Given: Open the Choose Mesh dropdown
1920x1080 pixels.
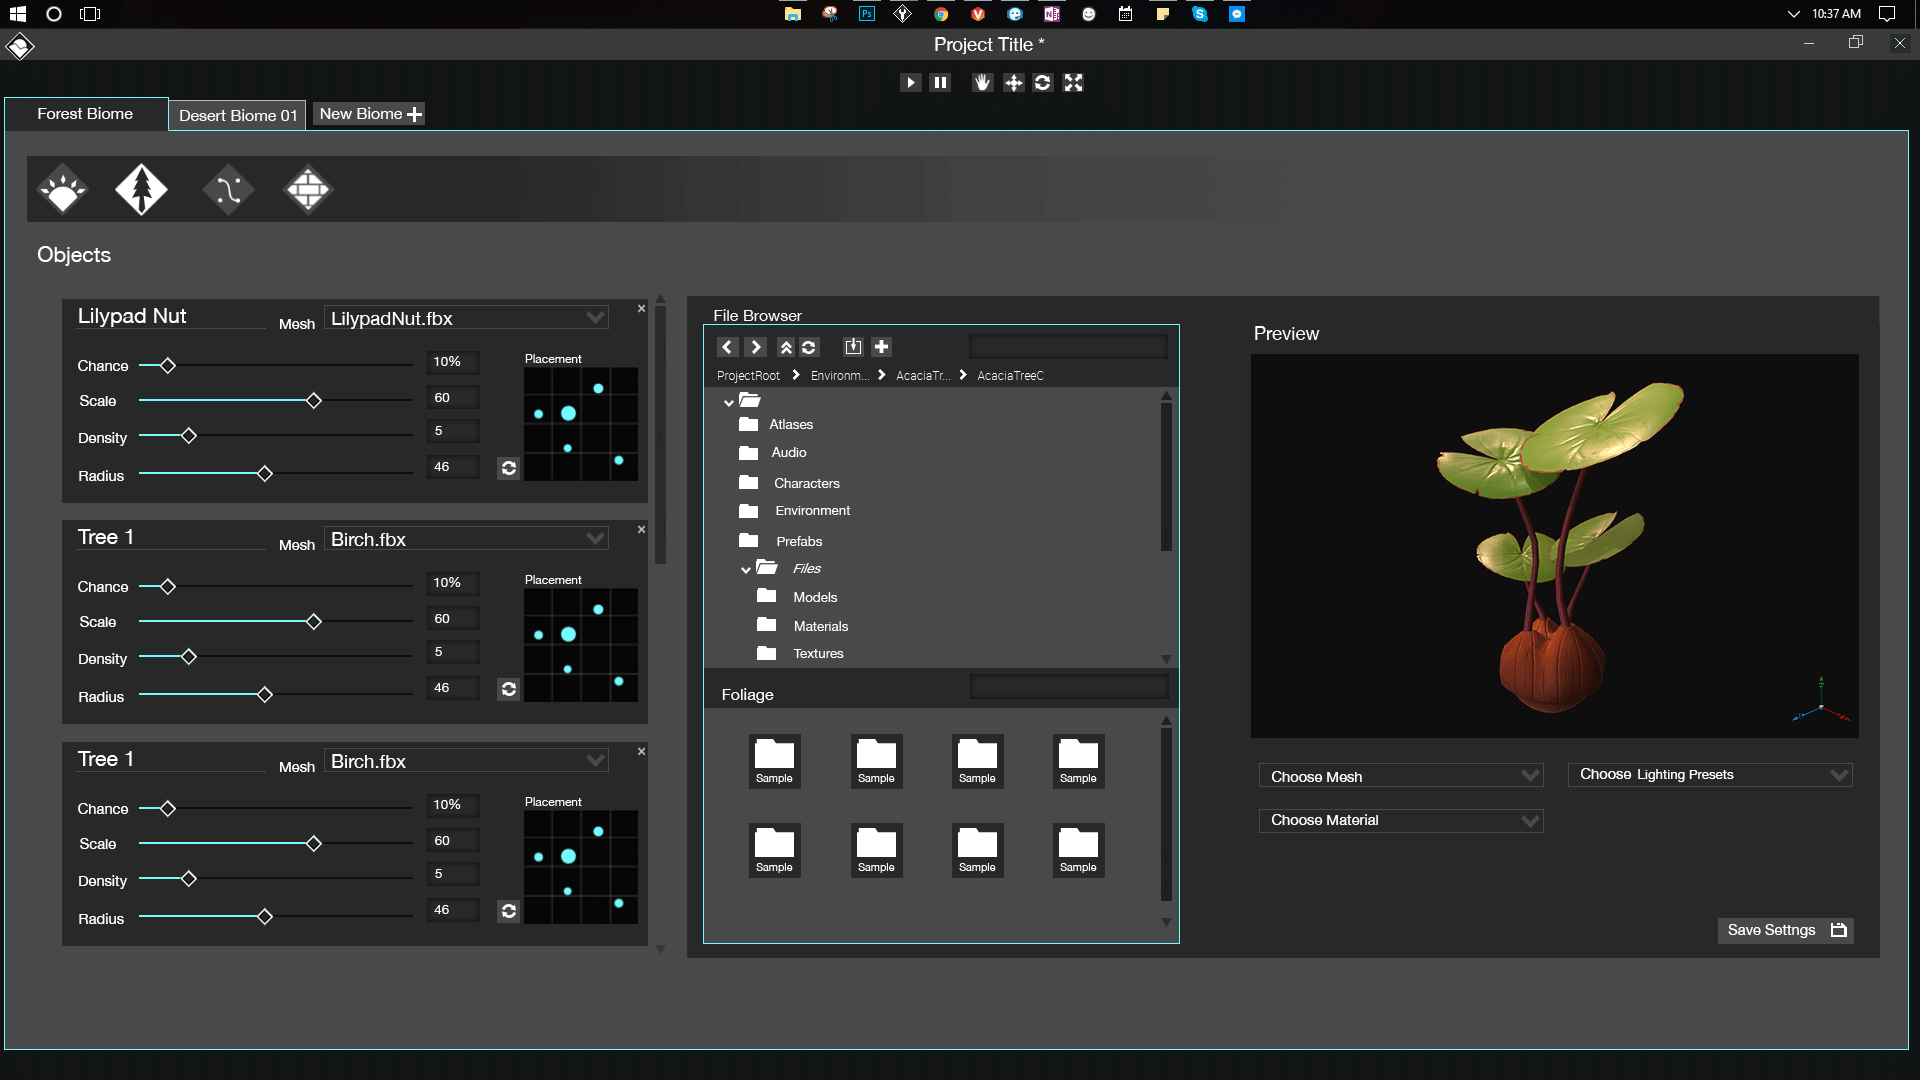Looking at the screenshot, I should click(x=1400, y=777).
